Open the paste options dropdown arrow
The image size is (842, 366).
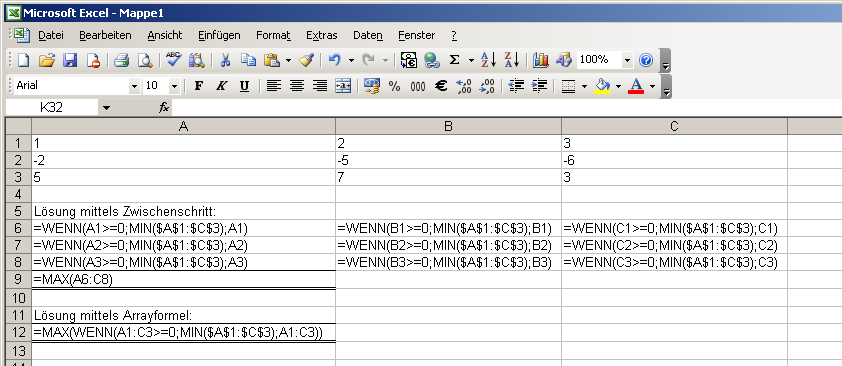[288, 61]
